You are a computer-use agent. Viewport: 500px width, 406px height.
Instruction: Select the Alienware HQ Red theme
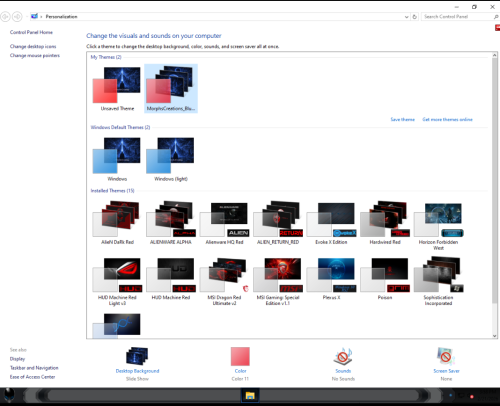coord(224,223)
